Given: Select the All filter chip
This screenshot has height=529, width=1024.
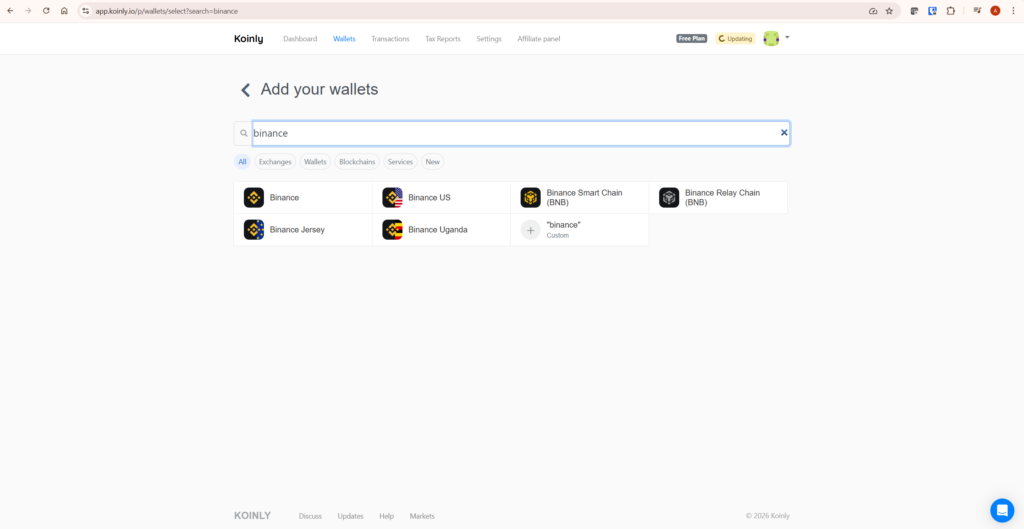Looking at the screenshot, I should [x=242, y=161].
